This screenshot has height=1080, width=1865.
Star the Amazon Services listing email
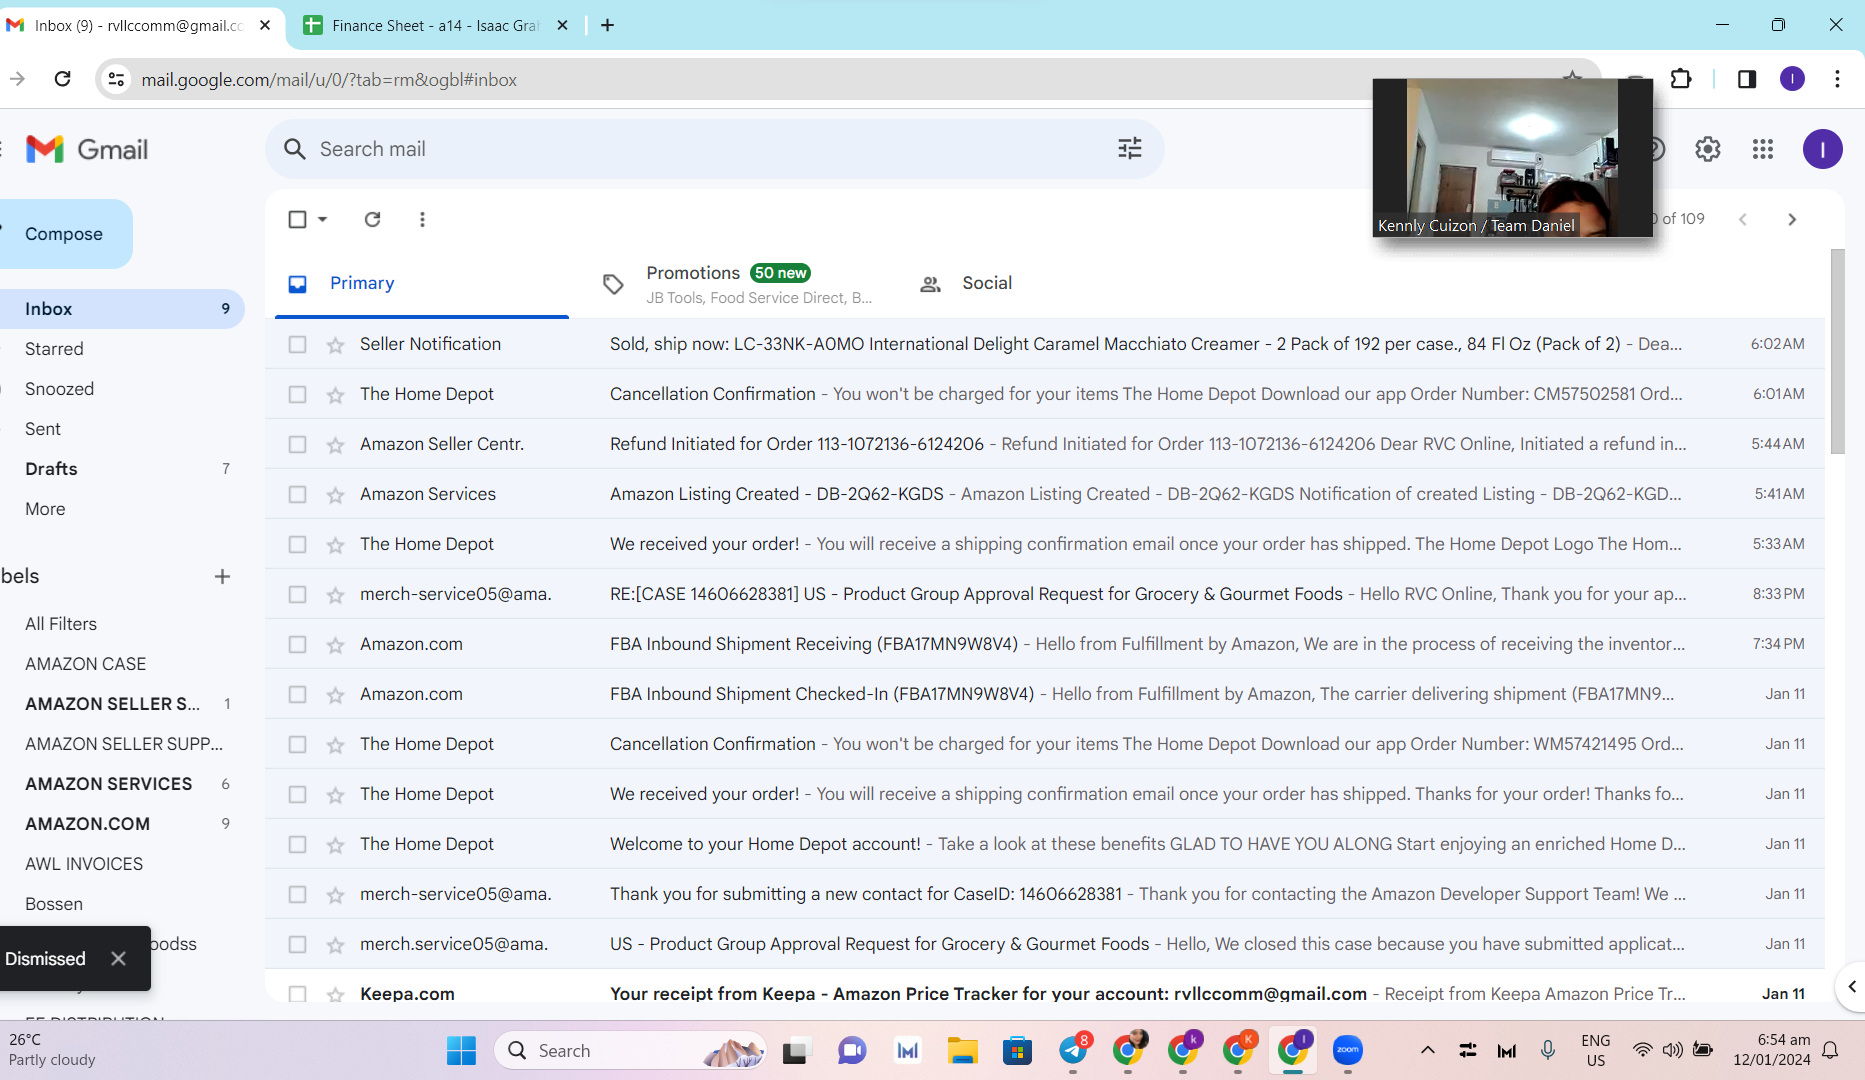(335, 494)
